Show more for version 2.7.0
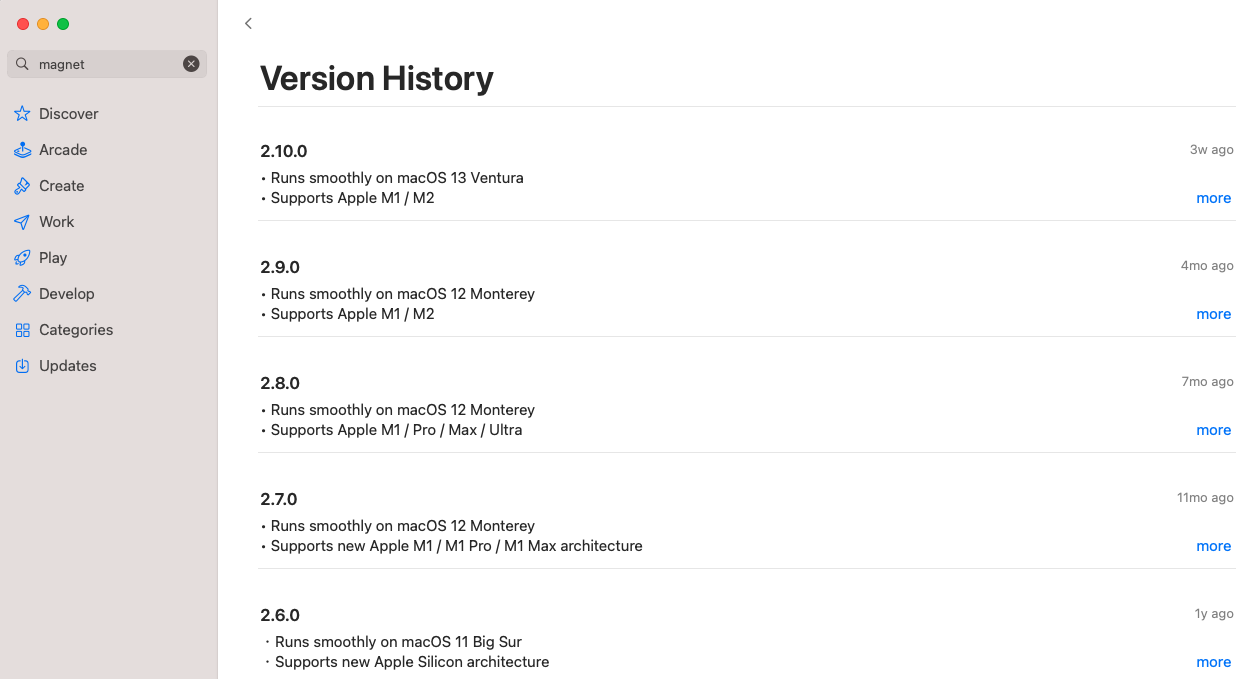This screenshot has height=679, width=1258. [x=1213, y=546]
